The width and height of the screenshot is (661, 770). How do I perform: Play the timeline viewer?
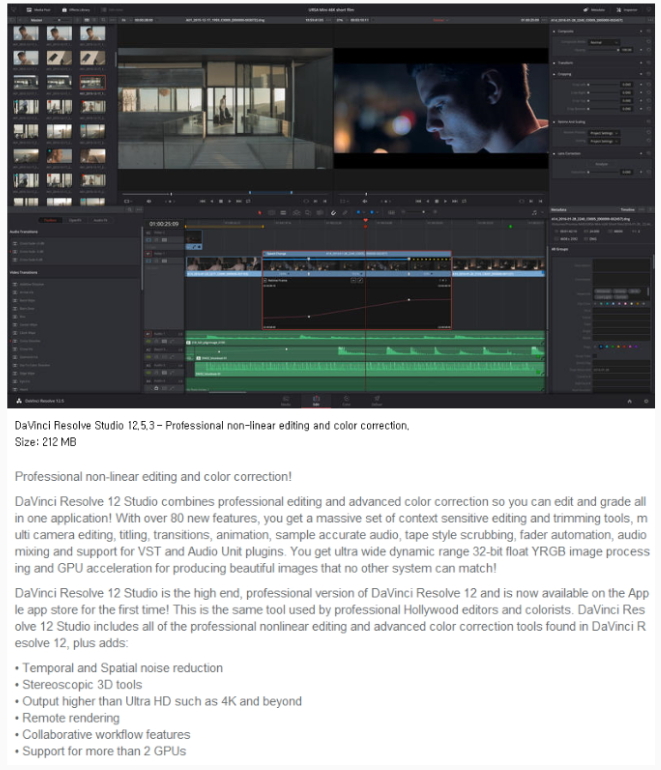[445, 201]
